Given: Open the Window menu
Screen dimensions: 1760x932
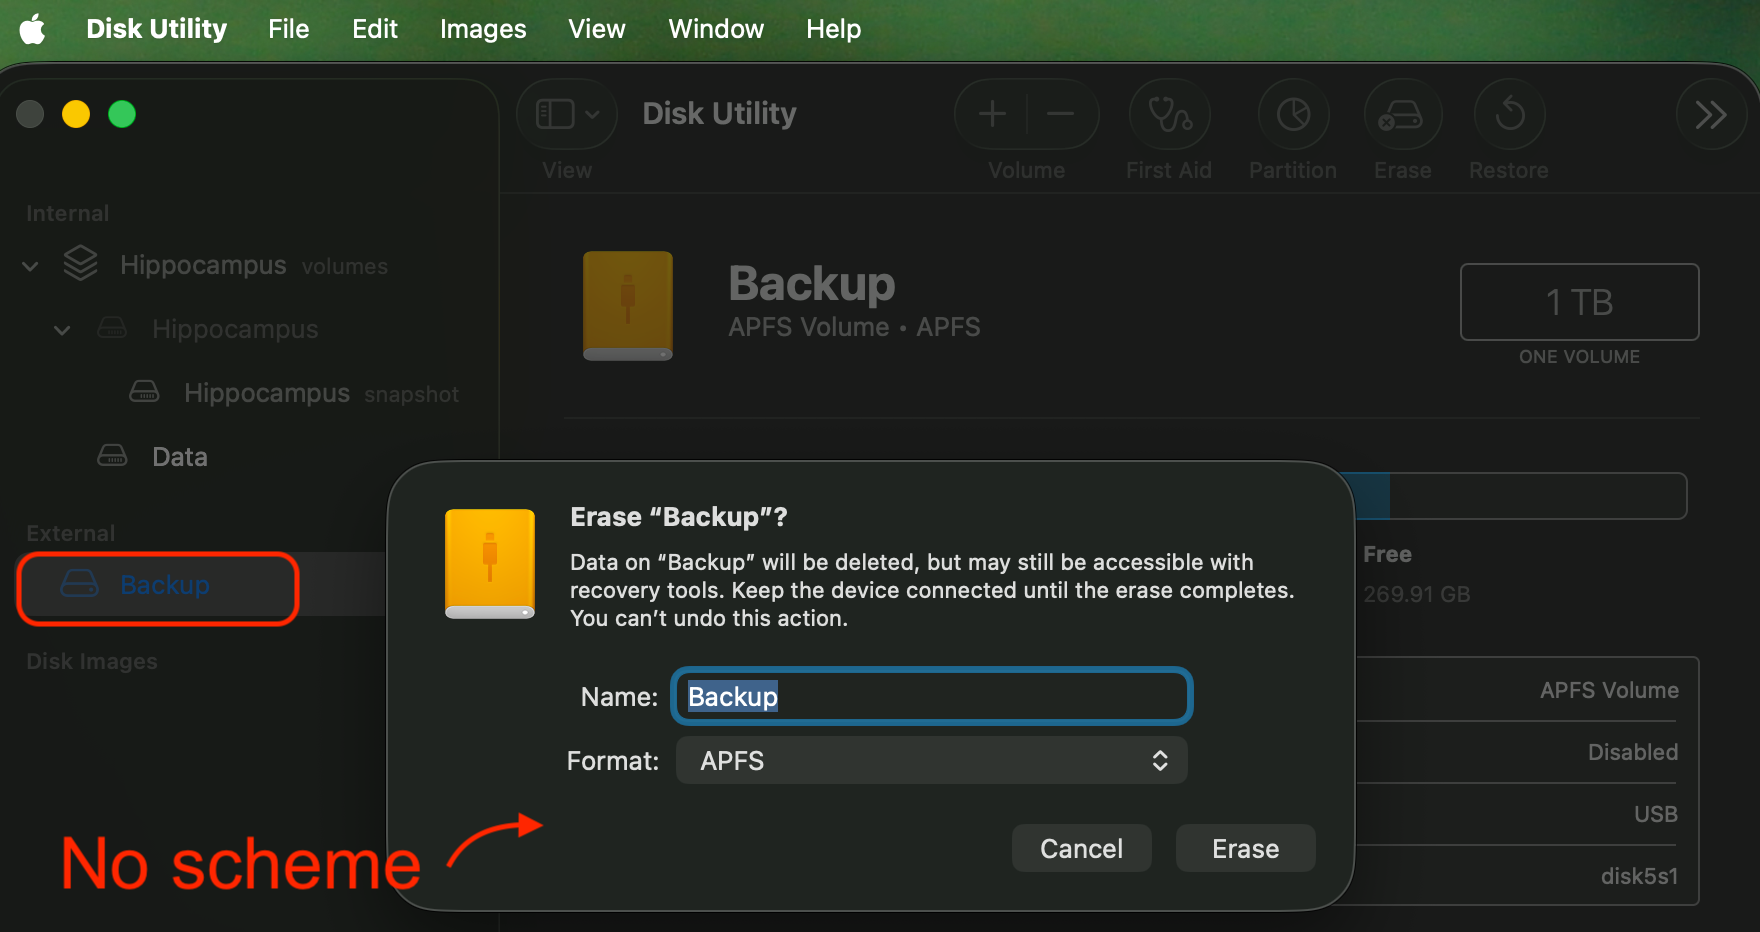Looking at the screenshot, I should click(716, 29).
